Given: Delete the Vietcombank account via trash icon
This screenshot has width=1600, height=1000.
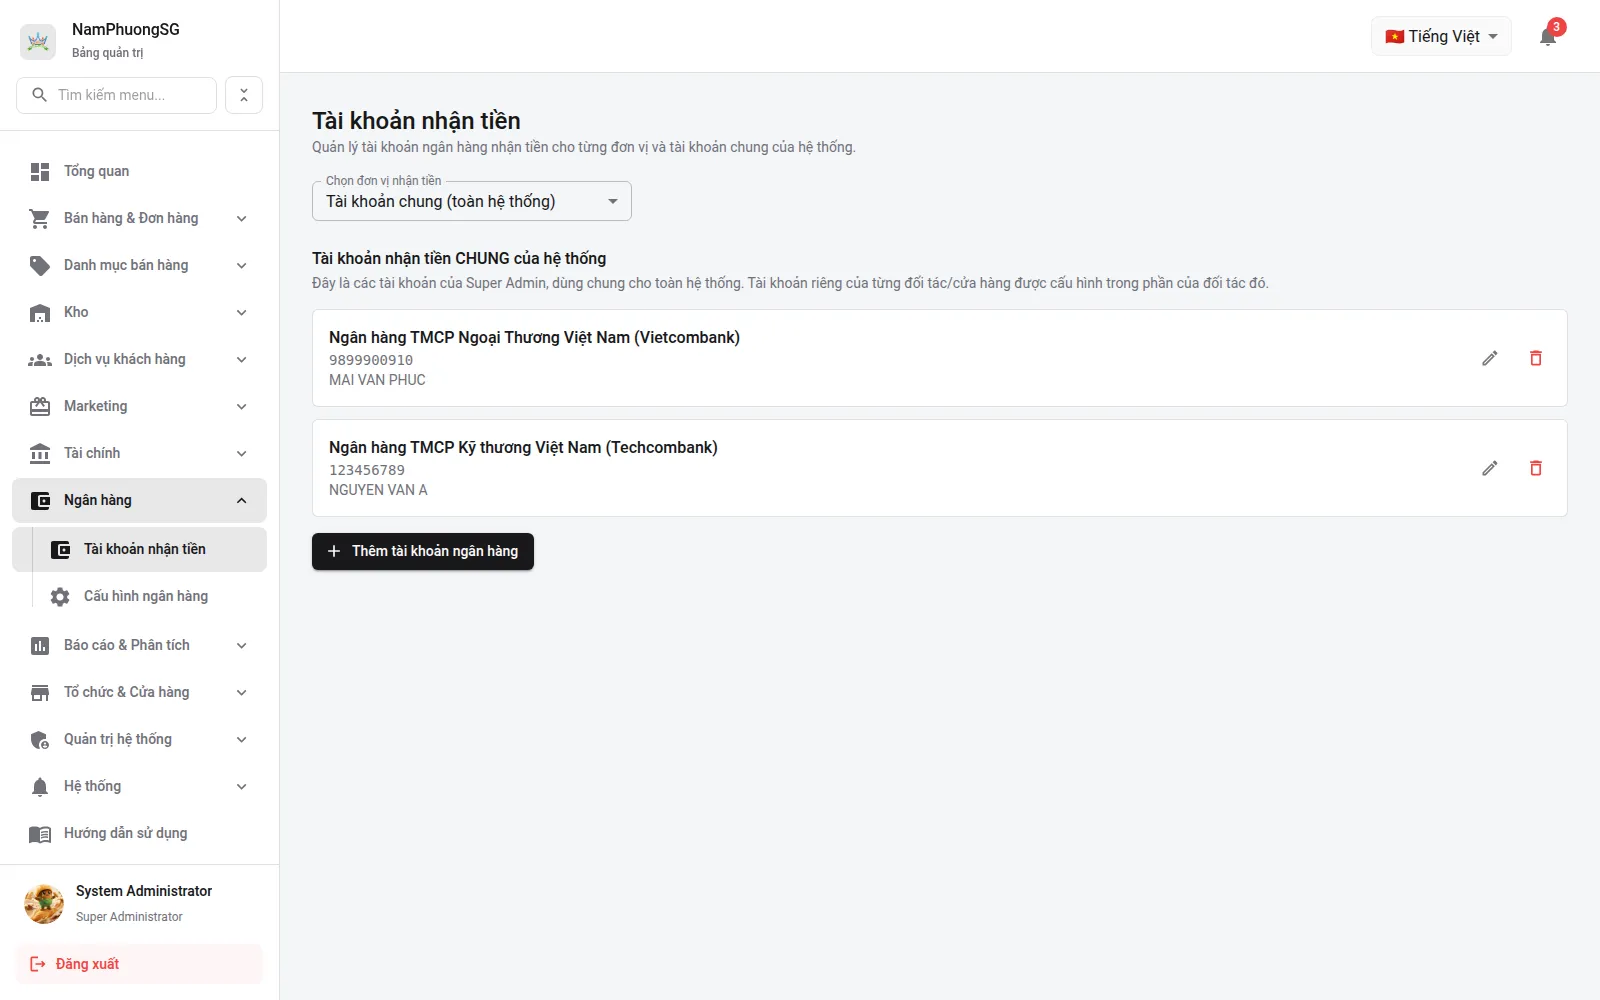Looking at the screenshot, I should point(1536,358).
